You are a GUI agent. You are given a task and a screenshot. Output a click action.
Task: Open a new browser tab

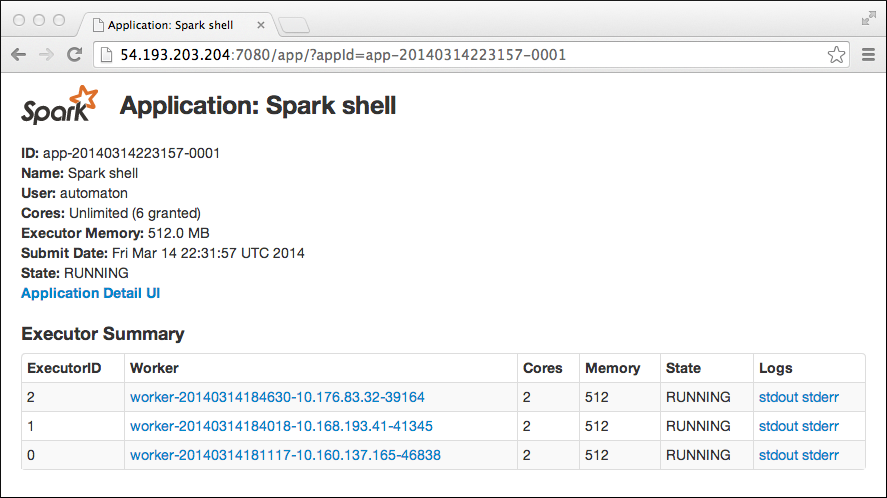pos(294,25)
